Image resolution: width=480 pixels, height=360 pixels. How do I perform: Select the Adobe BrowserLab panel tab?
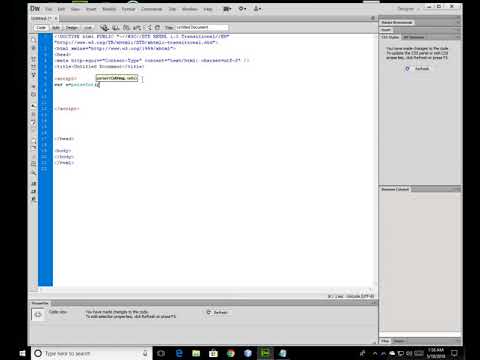tap(397, 22)
